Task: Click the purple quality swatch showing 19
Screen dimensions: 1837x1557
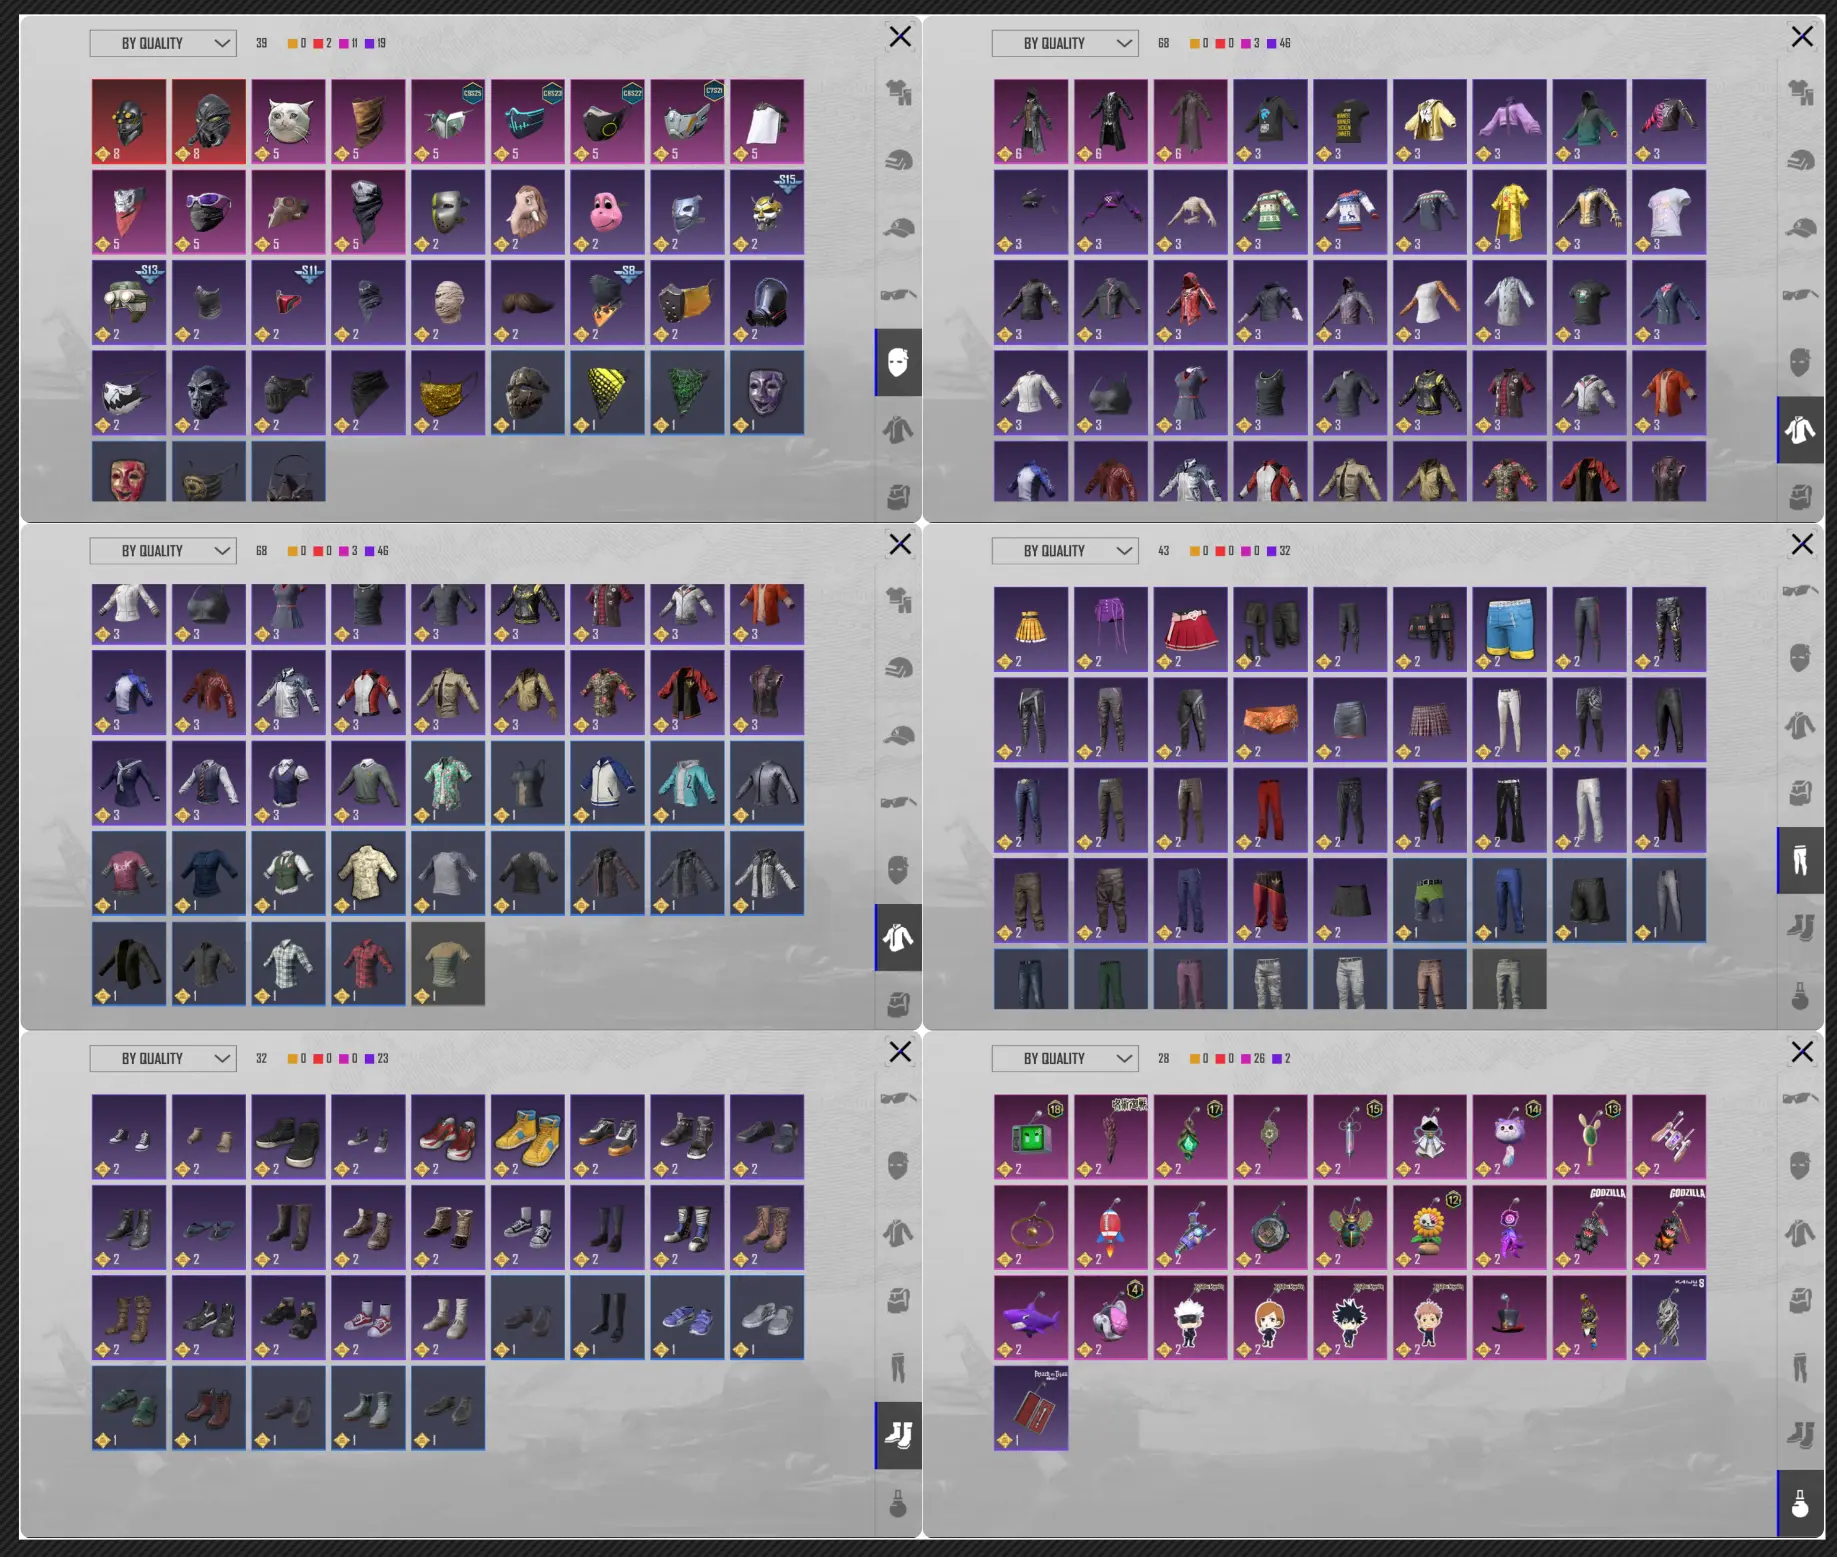Action: (375, 43)
